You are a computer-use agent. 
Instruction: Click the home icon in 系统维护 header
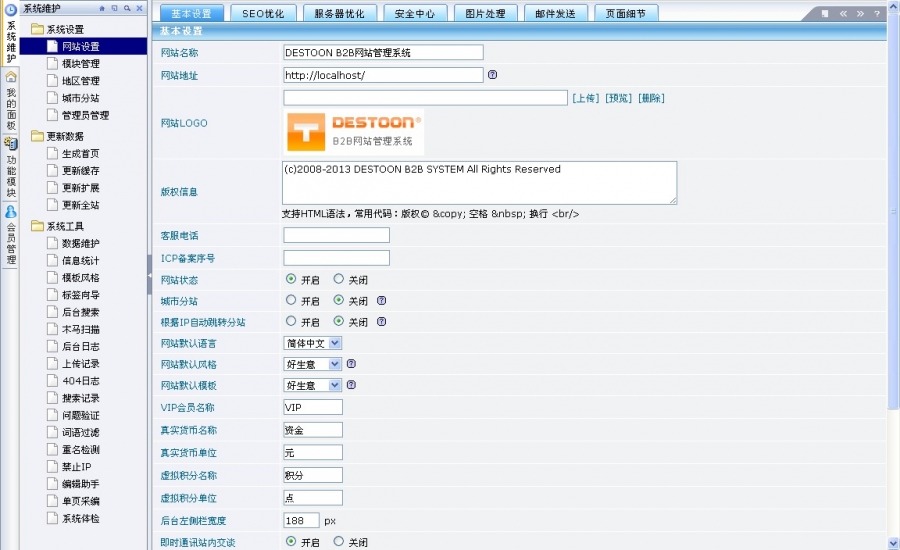point(102,8)
